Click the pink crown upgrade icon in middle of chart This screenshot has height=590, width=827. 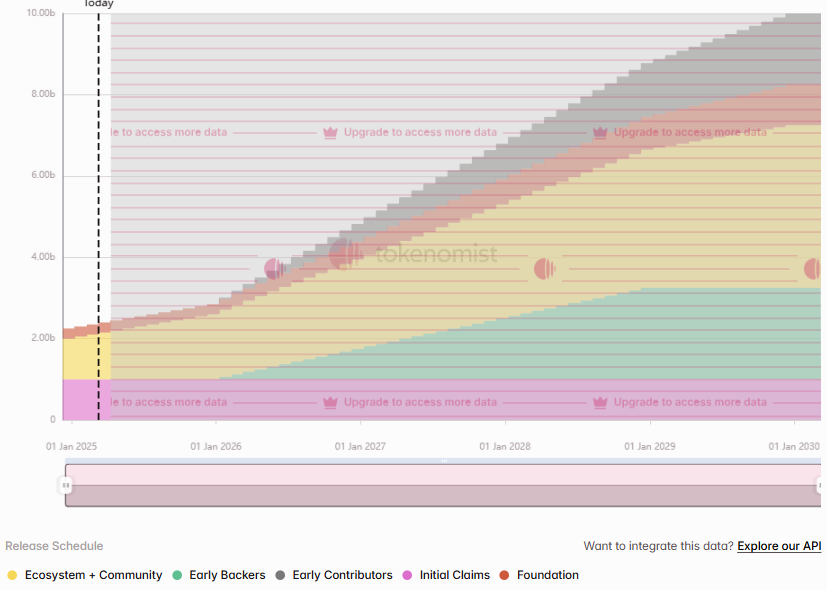point(330,132)
